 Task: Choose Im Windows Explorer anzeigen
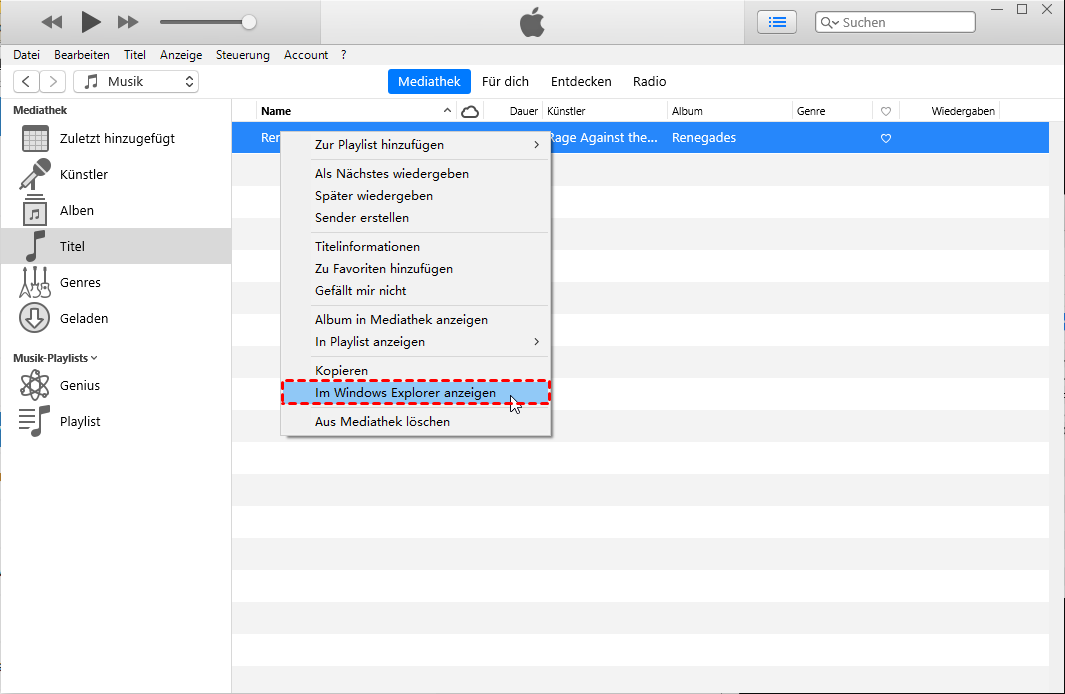coord(406,393)
